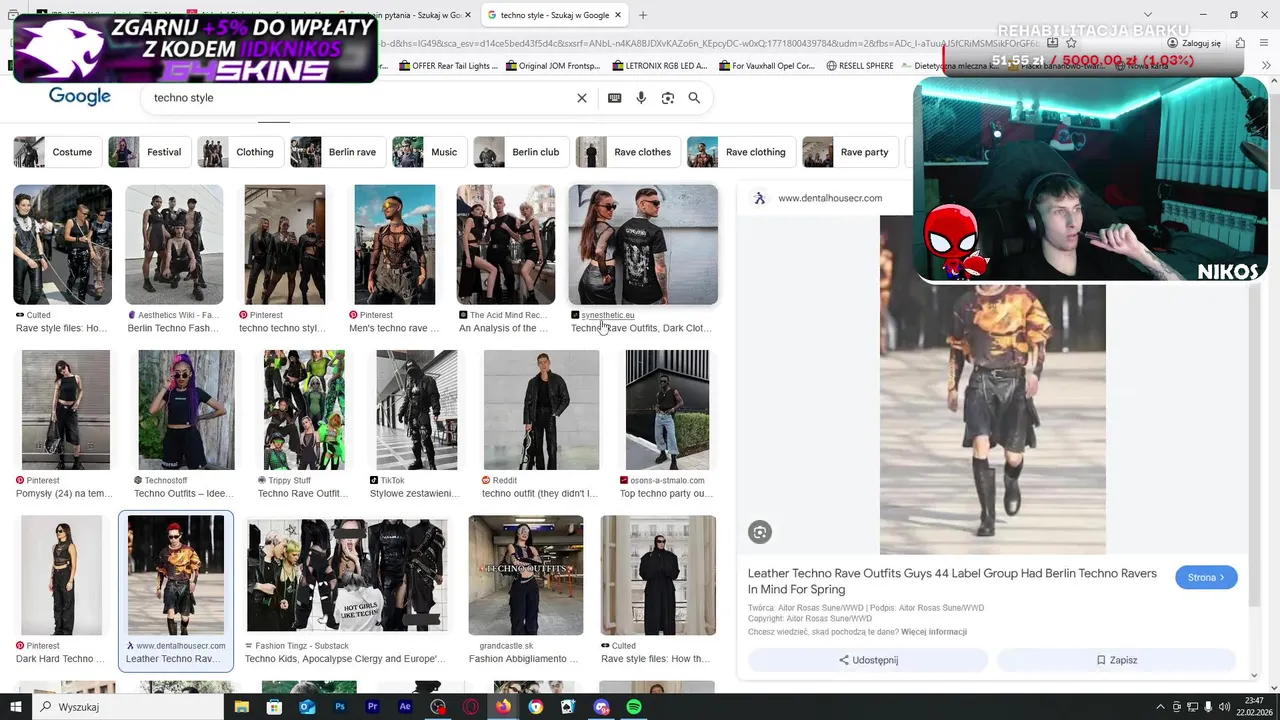Show more bookmarks overflow chevron
Screen dimensions: 1280x720
click(x=1267, y=66)
